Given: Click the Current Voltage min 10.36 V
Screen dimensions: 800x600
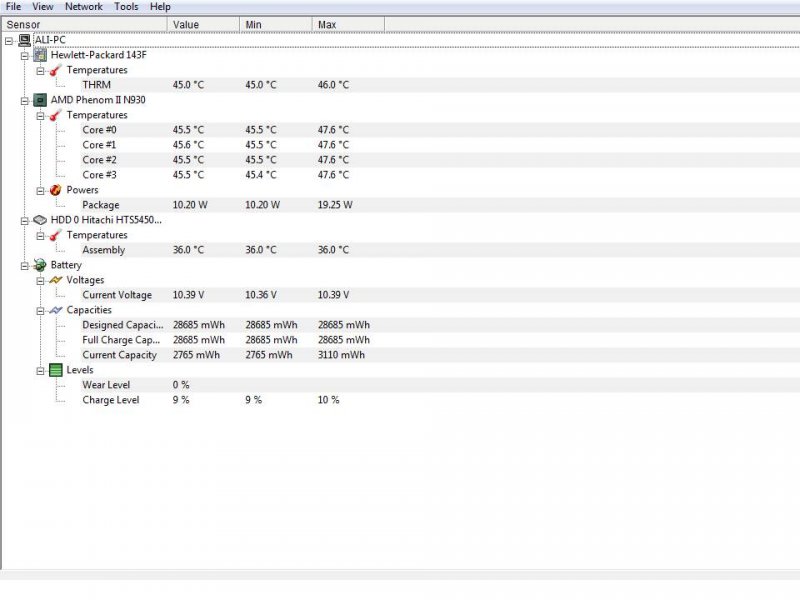Looking at the screenshot, I should tap(261, 295).
